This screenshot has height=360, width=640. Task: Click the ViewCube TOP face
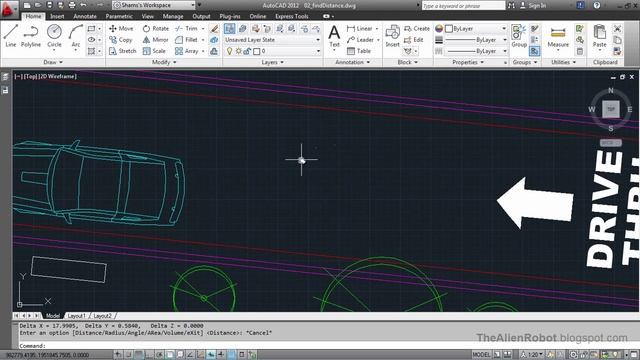(x=611, y=109)
